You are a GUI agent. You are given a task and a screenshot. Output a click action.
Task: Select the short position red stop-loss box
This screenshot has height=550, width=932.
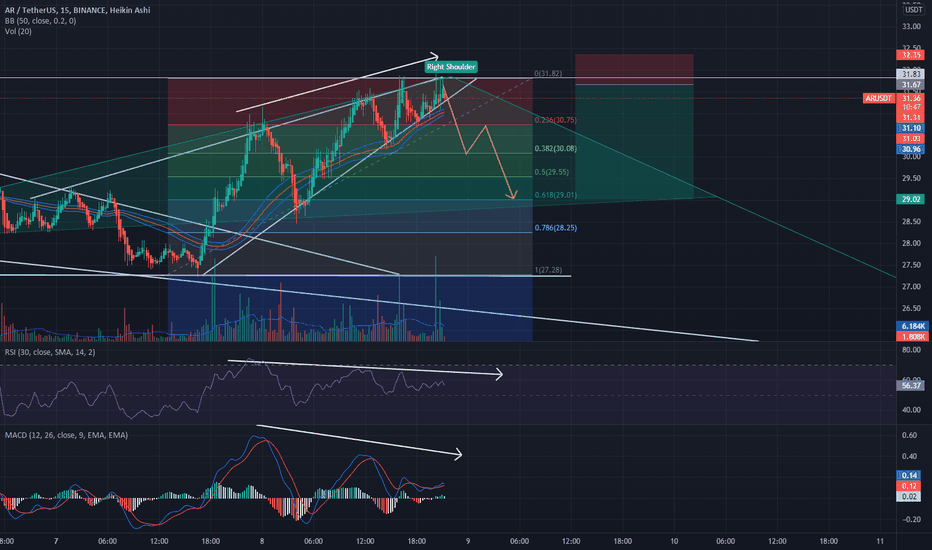coord(634,70)
